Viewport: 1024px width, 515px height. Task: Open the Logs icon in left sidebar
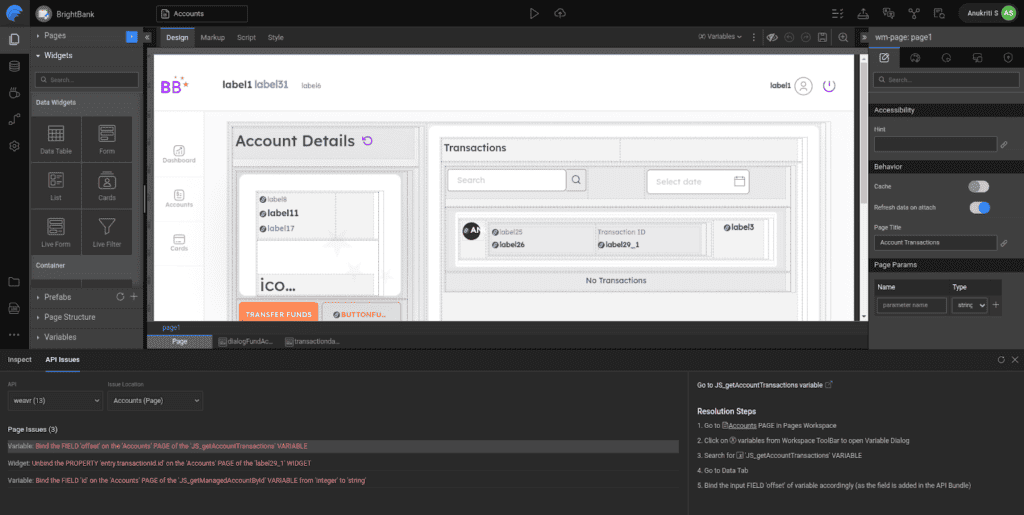coord(14,308)
